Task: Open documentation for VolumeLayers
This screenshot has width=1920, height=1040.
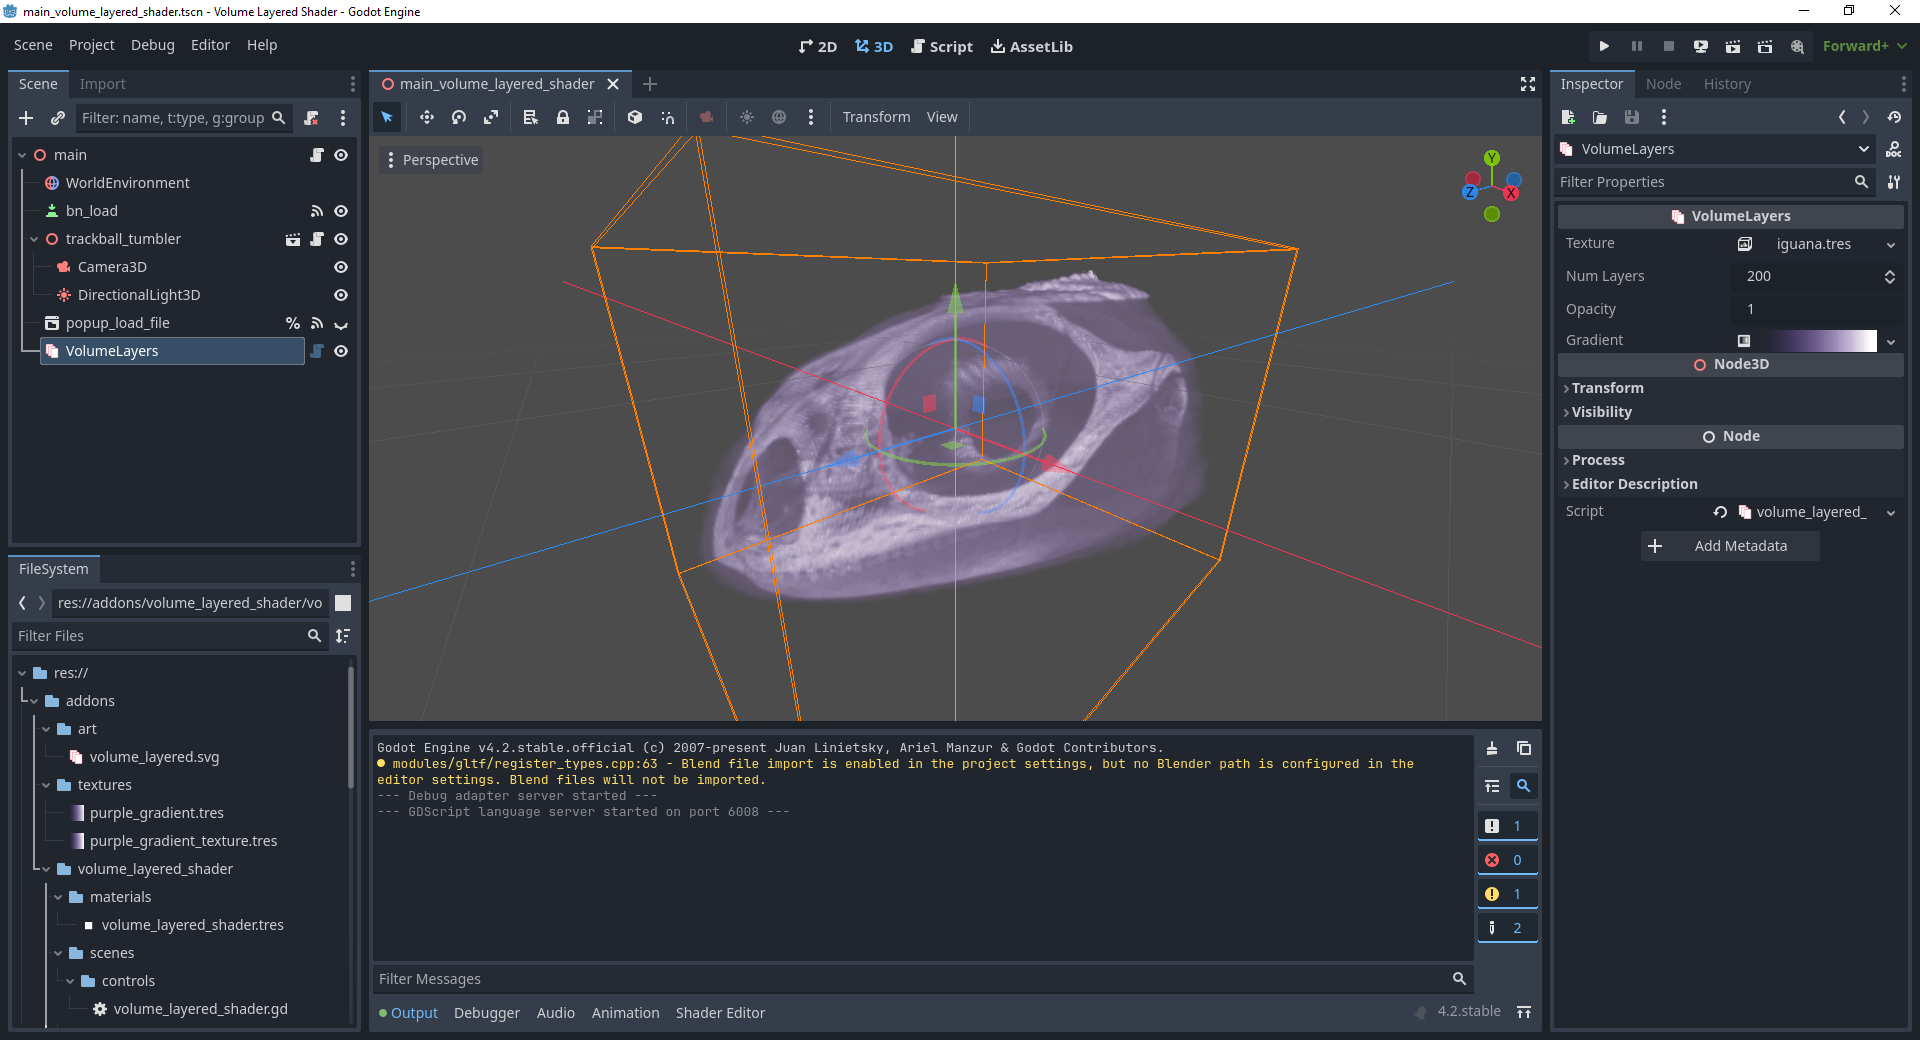Action: tap(1894, 149)
